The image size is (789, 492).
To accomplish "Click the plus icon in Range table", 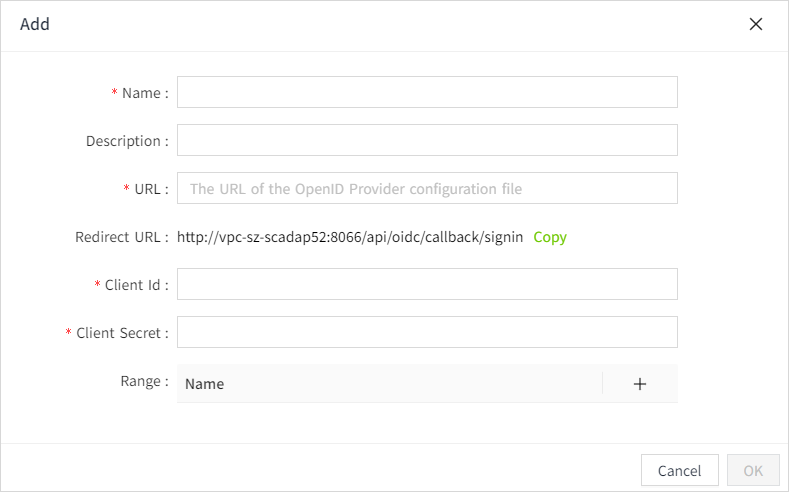I will coord(640,384).
